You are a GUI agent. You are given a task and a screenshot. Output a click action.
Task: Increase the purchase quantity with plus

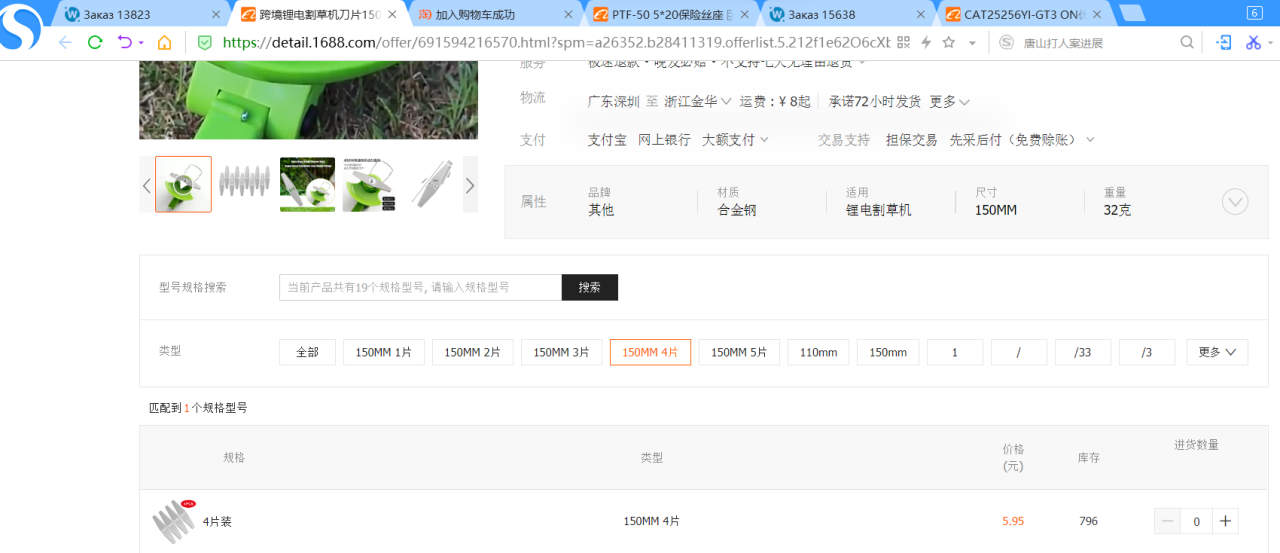click(1225, 521)
